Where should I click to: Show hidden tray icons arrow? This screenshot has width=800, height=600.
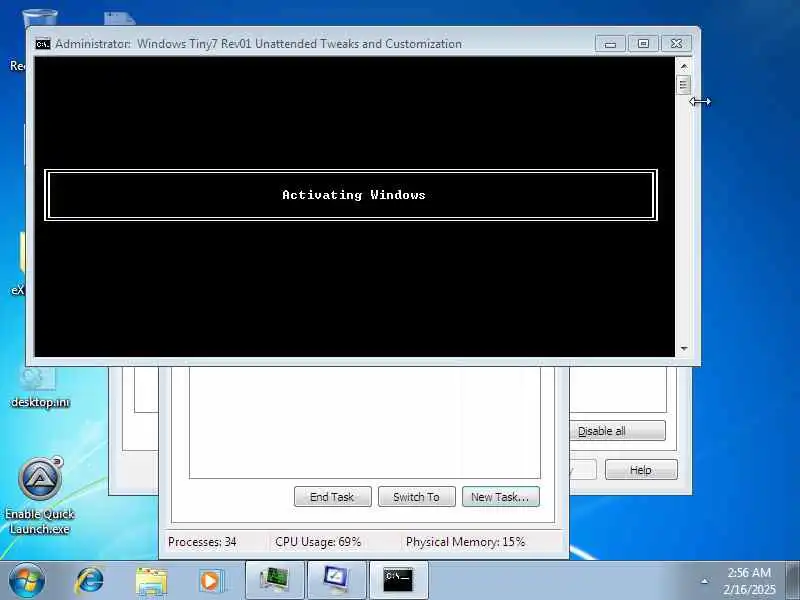pos(705,581)
